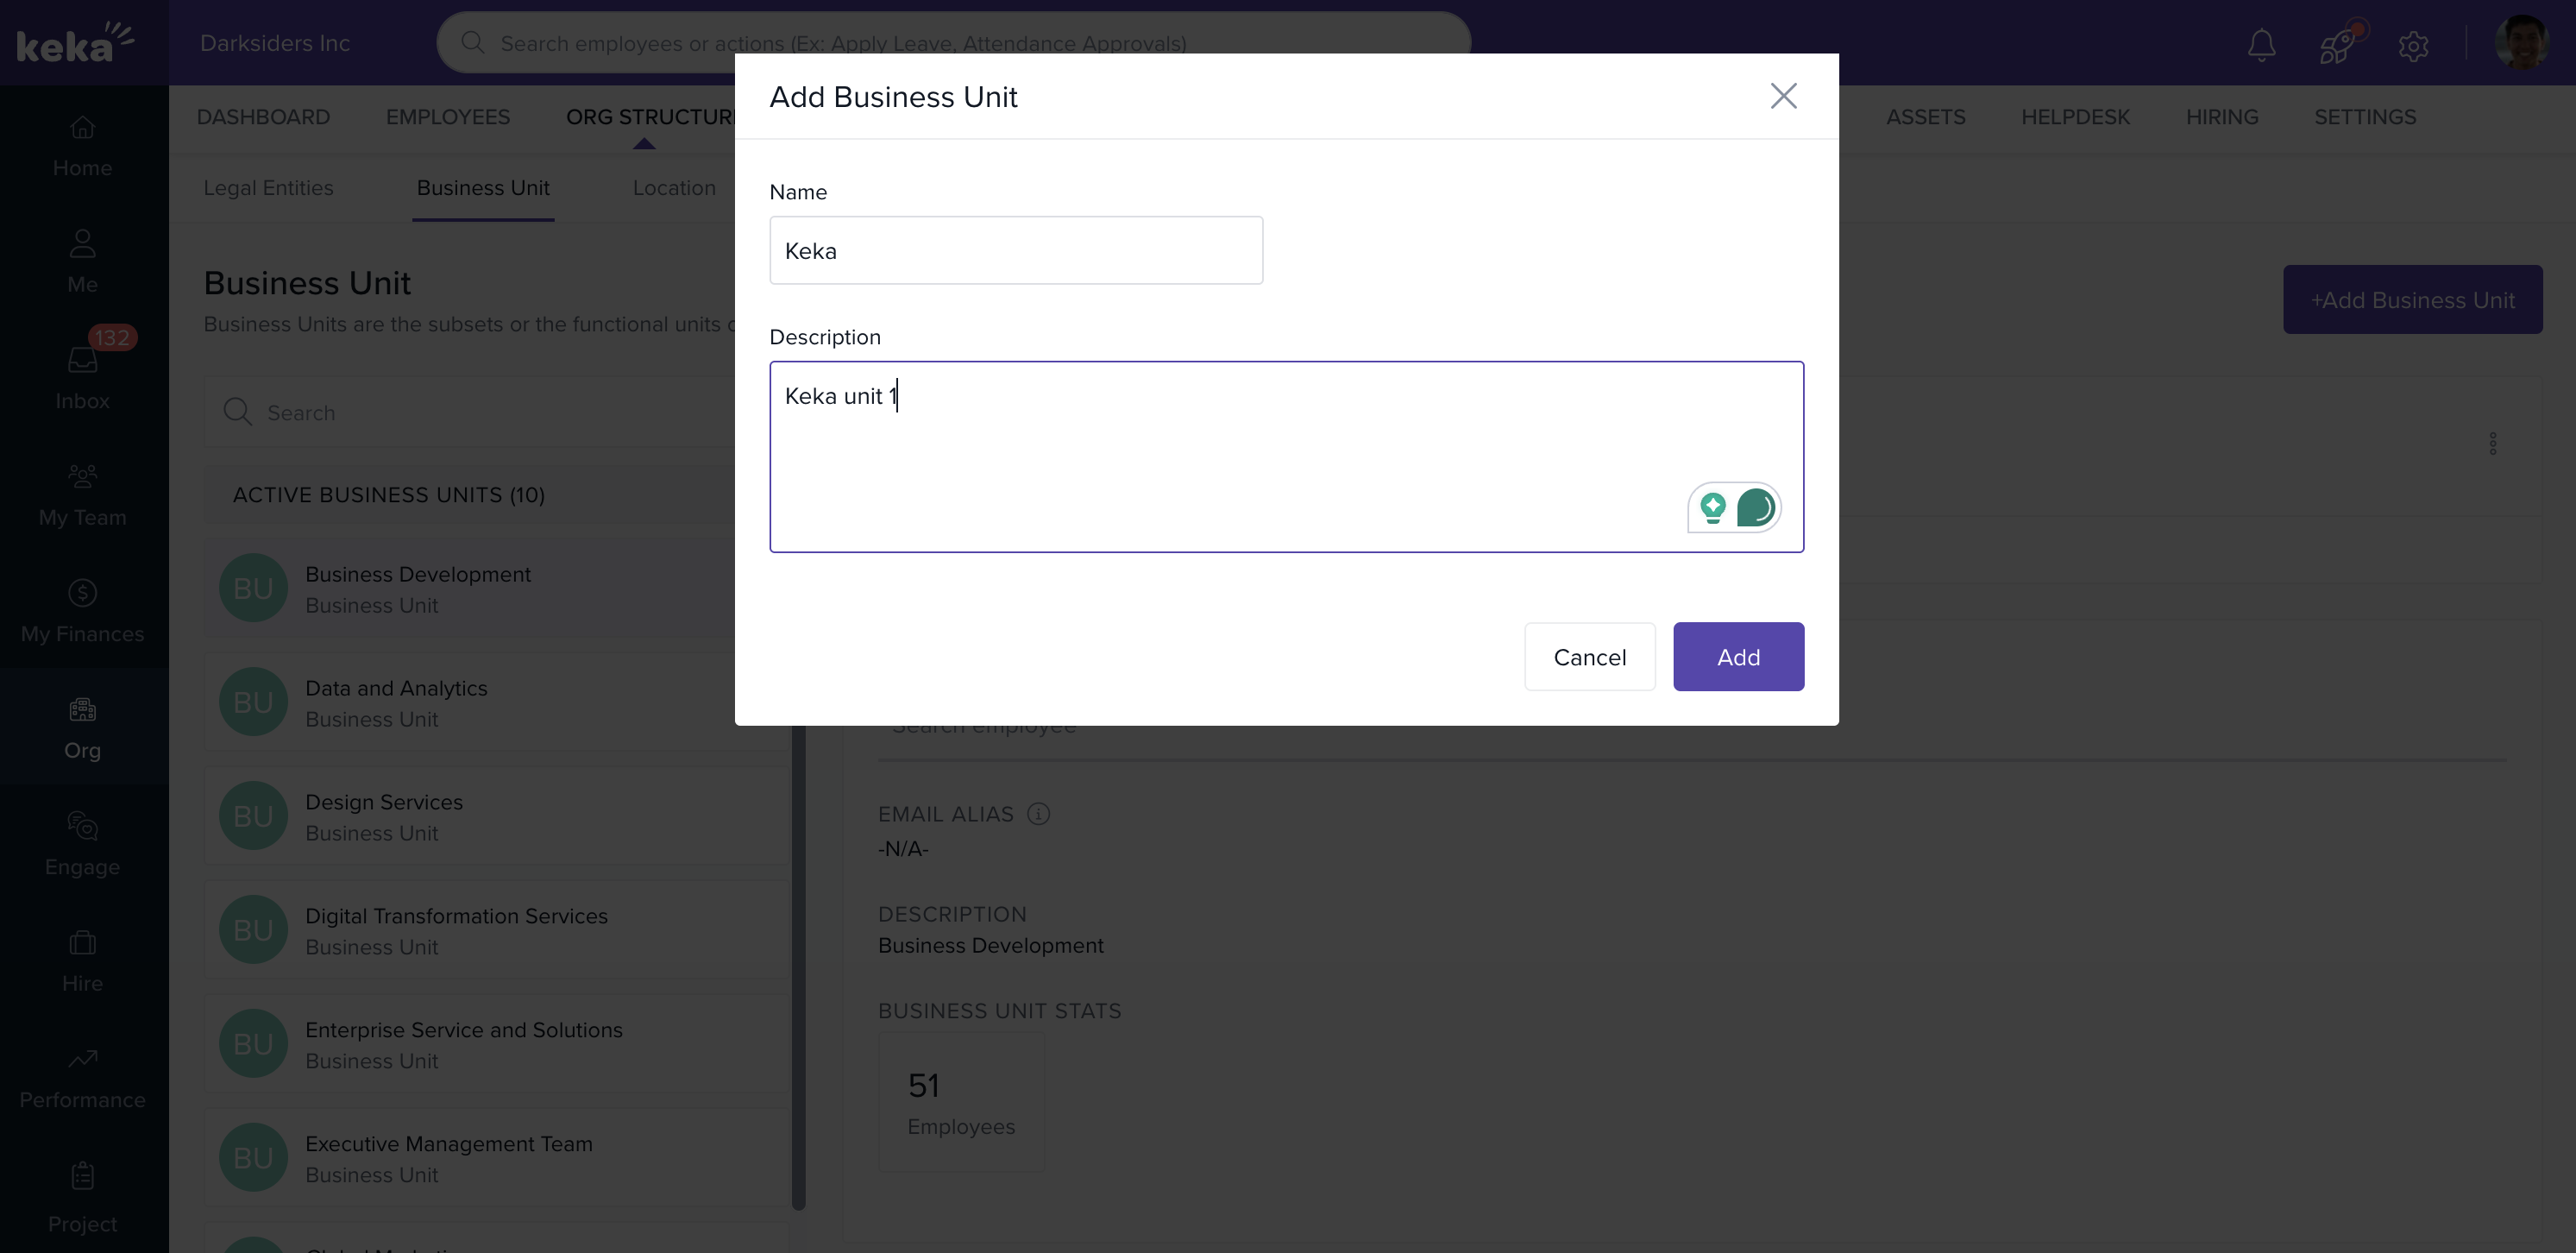Image resolution: width=2576 pixels, height=1253 pixels.
Task: Click the lightbulb suggestion icon
Action: point(1712,507)
